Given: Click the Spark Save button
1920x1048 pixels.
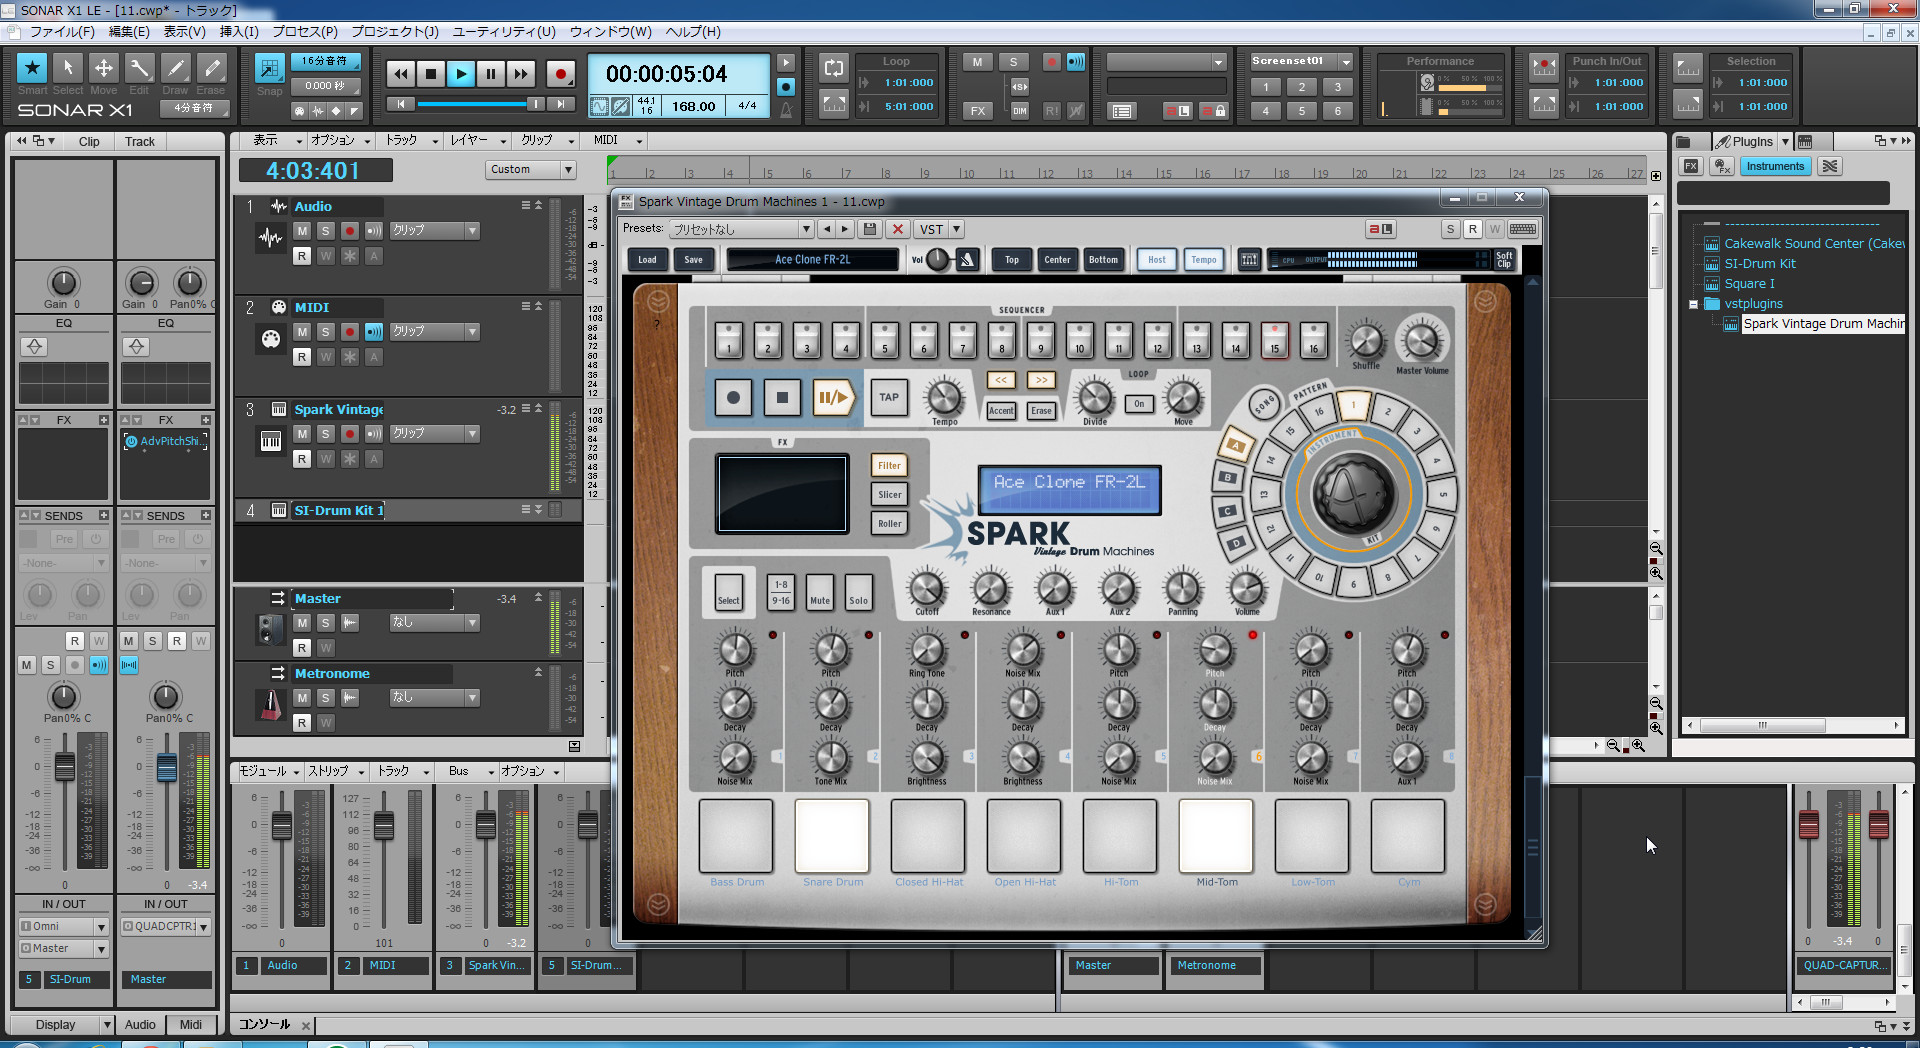Looking at the screenshot, I should point(693,260).
